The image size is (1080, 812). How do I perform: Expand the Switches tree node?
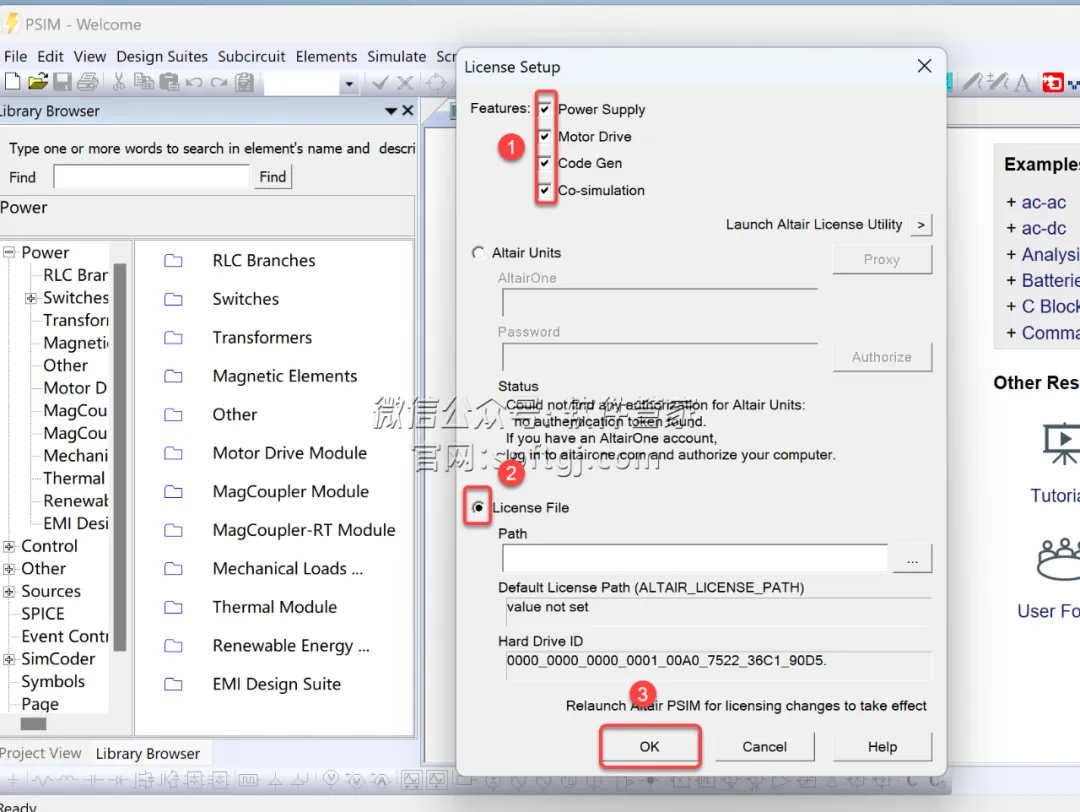click(x=31, y=298)
